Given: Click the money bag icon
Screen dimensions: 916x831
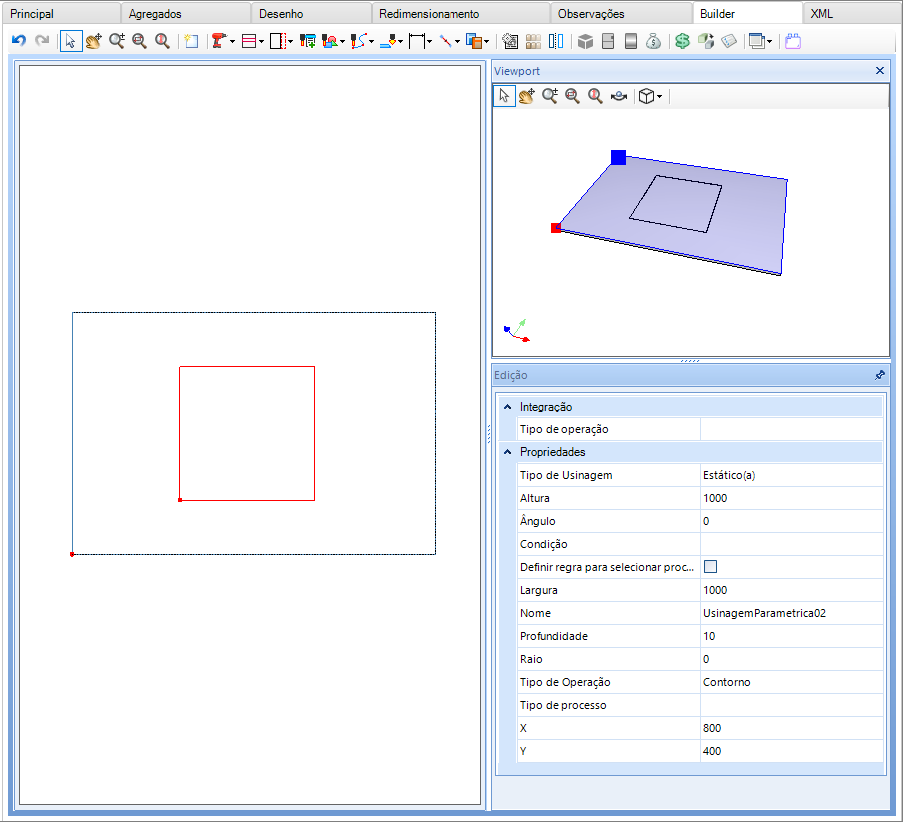Looking at the screenshot, I should pos(654,41).
